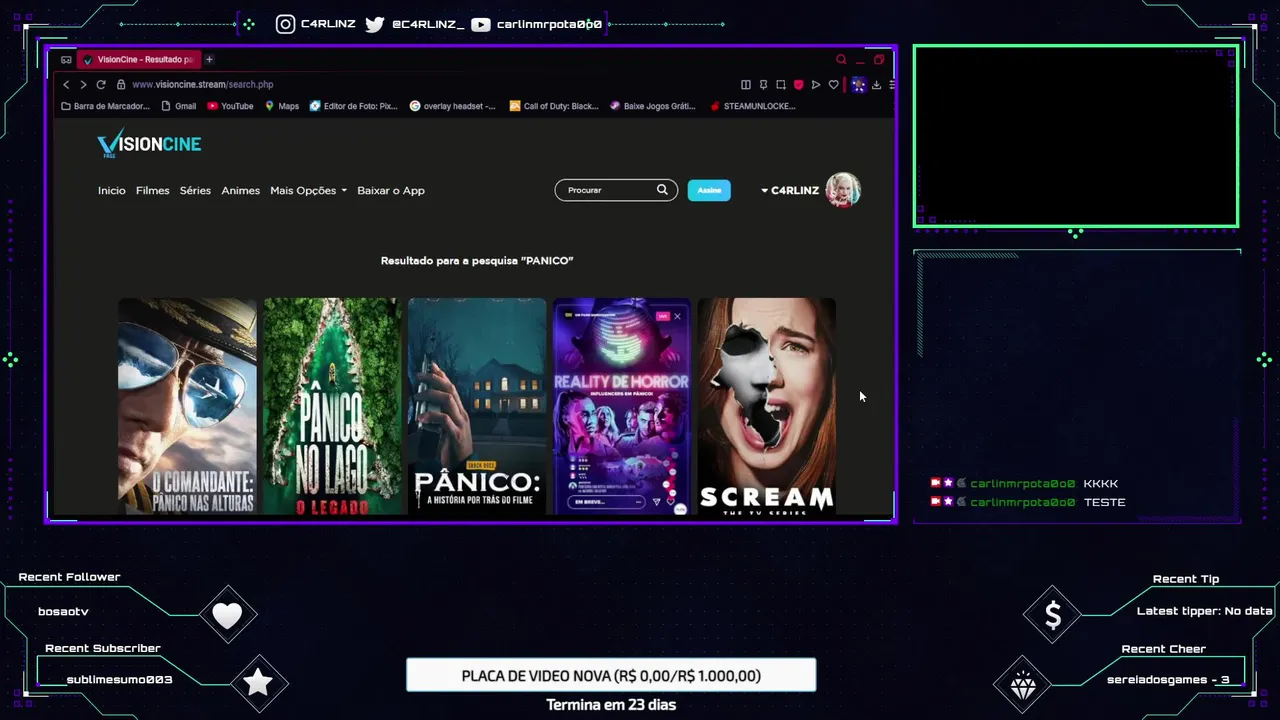Click the Instagram icon in overlay header
Screen dimensions: 1280x720
coord(286,24)
